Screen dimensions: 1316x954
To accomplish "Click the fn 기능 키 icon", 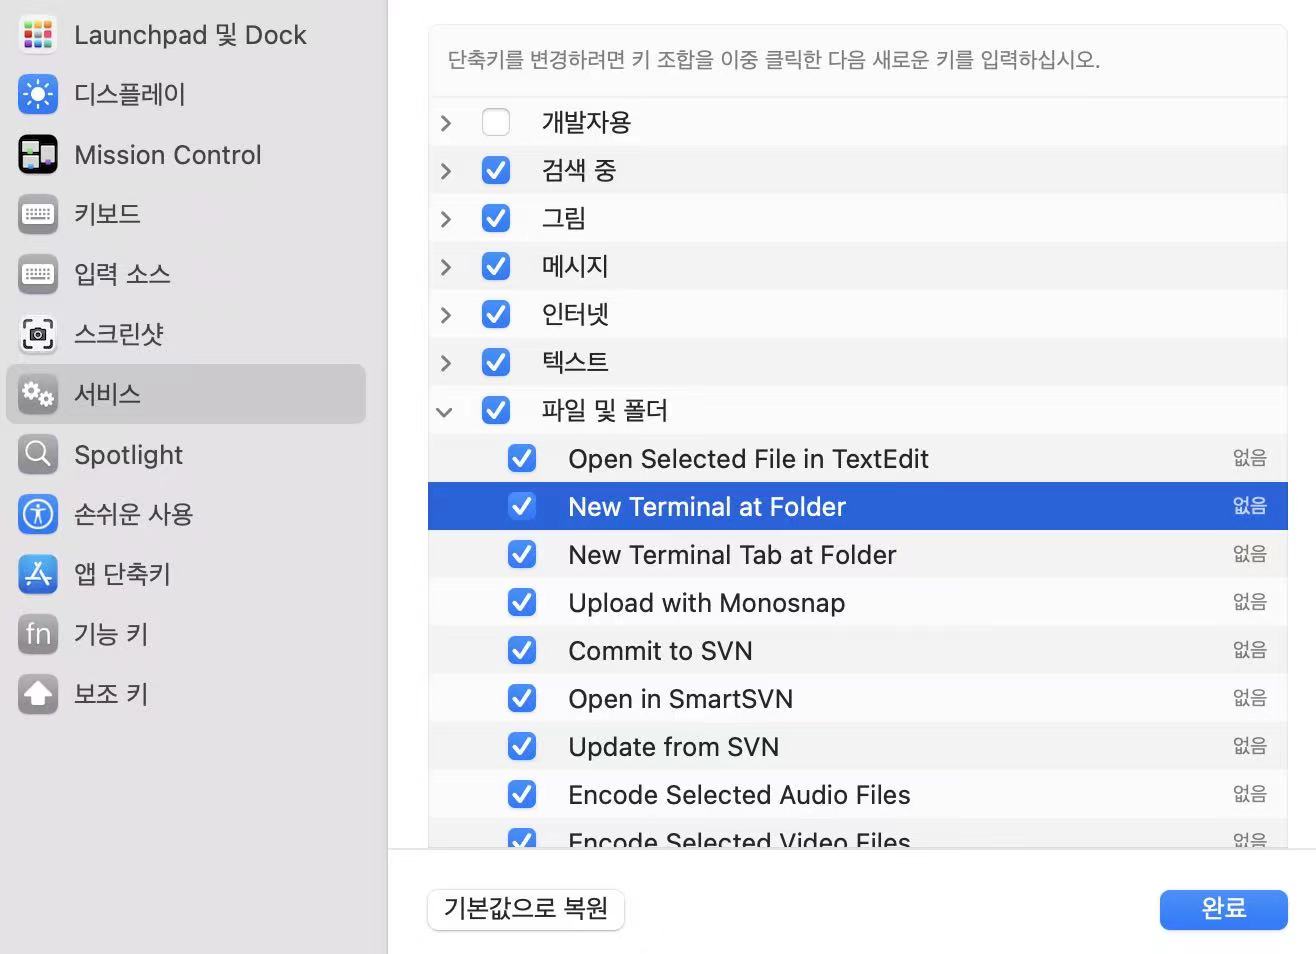I will 38,634.
